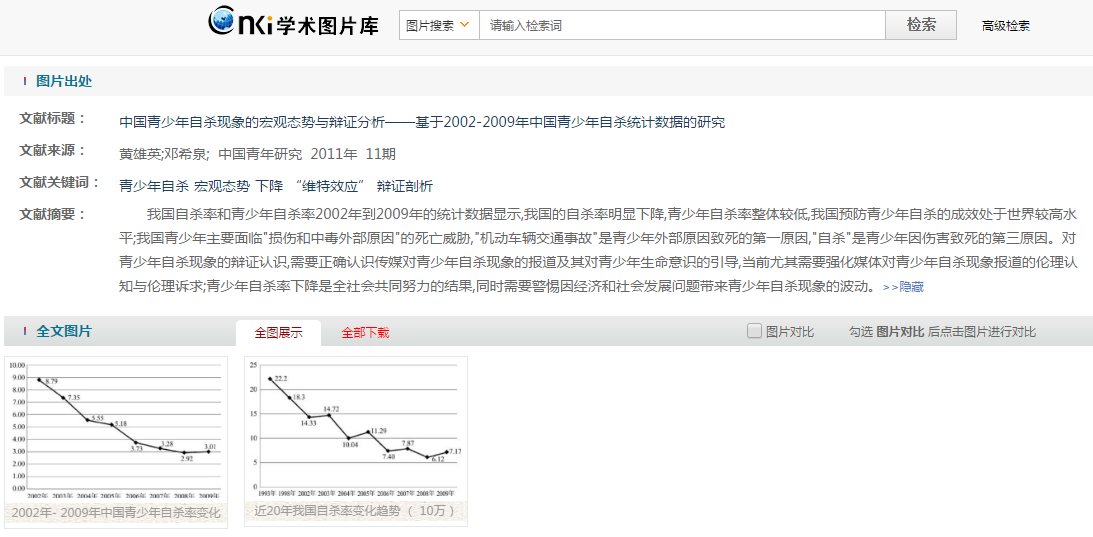Collapse abstract with the >>隐藏 link

point(903,287)
